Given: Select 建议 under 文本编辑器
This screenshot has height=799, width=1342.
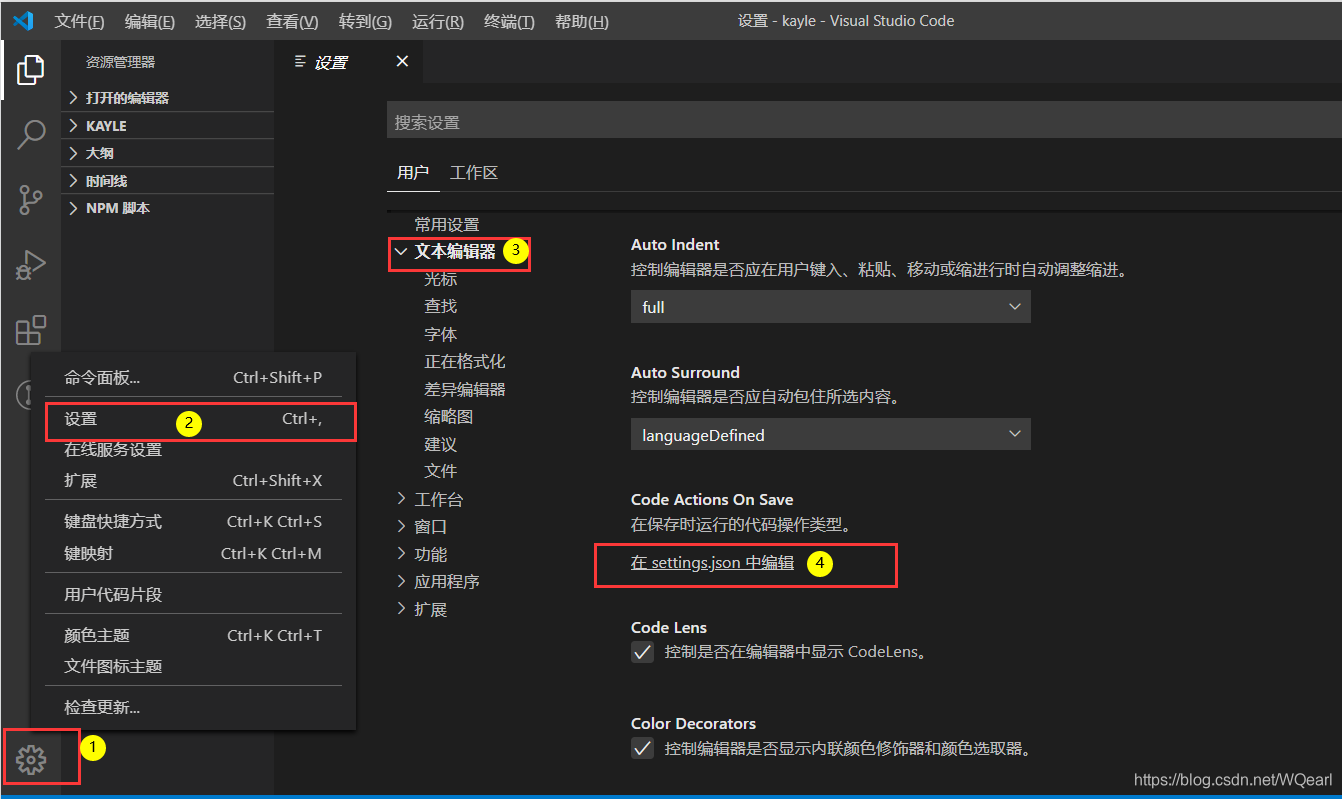Looking at the screenshot, I should tap(440, 444).
